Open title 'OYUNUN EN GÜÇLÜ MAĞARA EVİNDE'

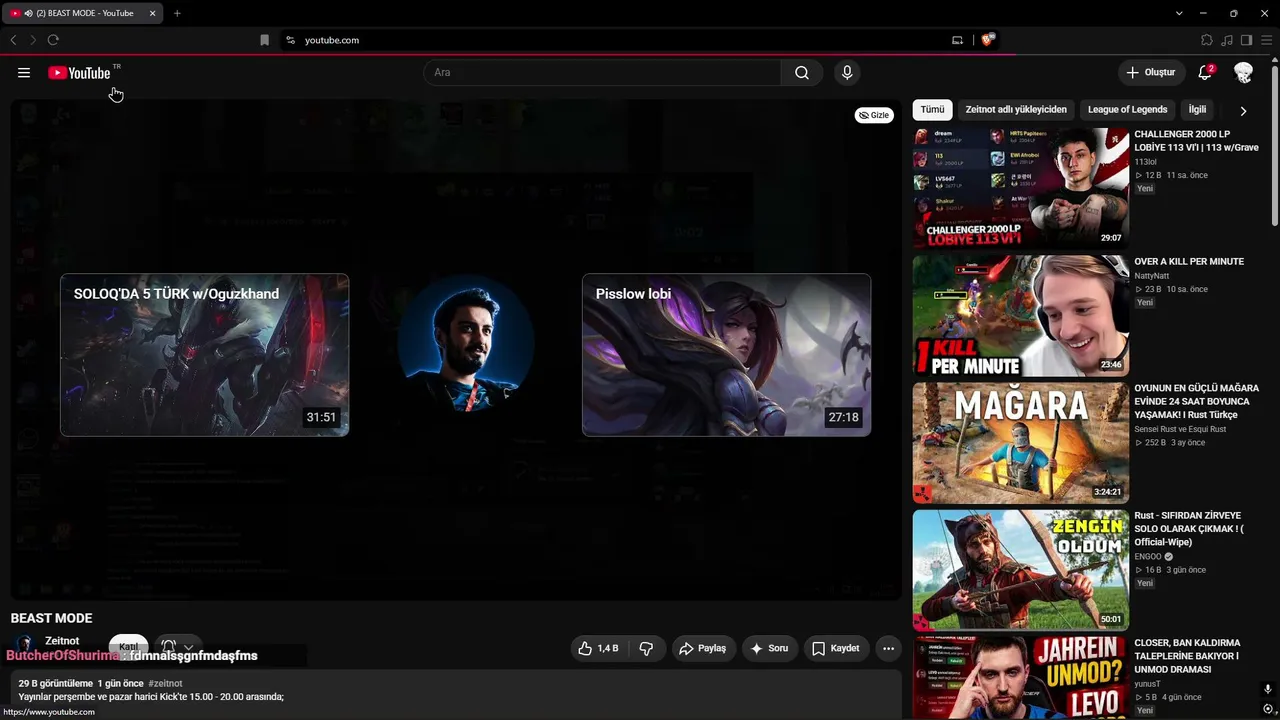click(x=1196, y=401)
